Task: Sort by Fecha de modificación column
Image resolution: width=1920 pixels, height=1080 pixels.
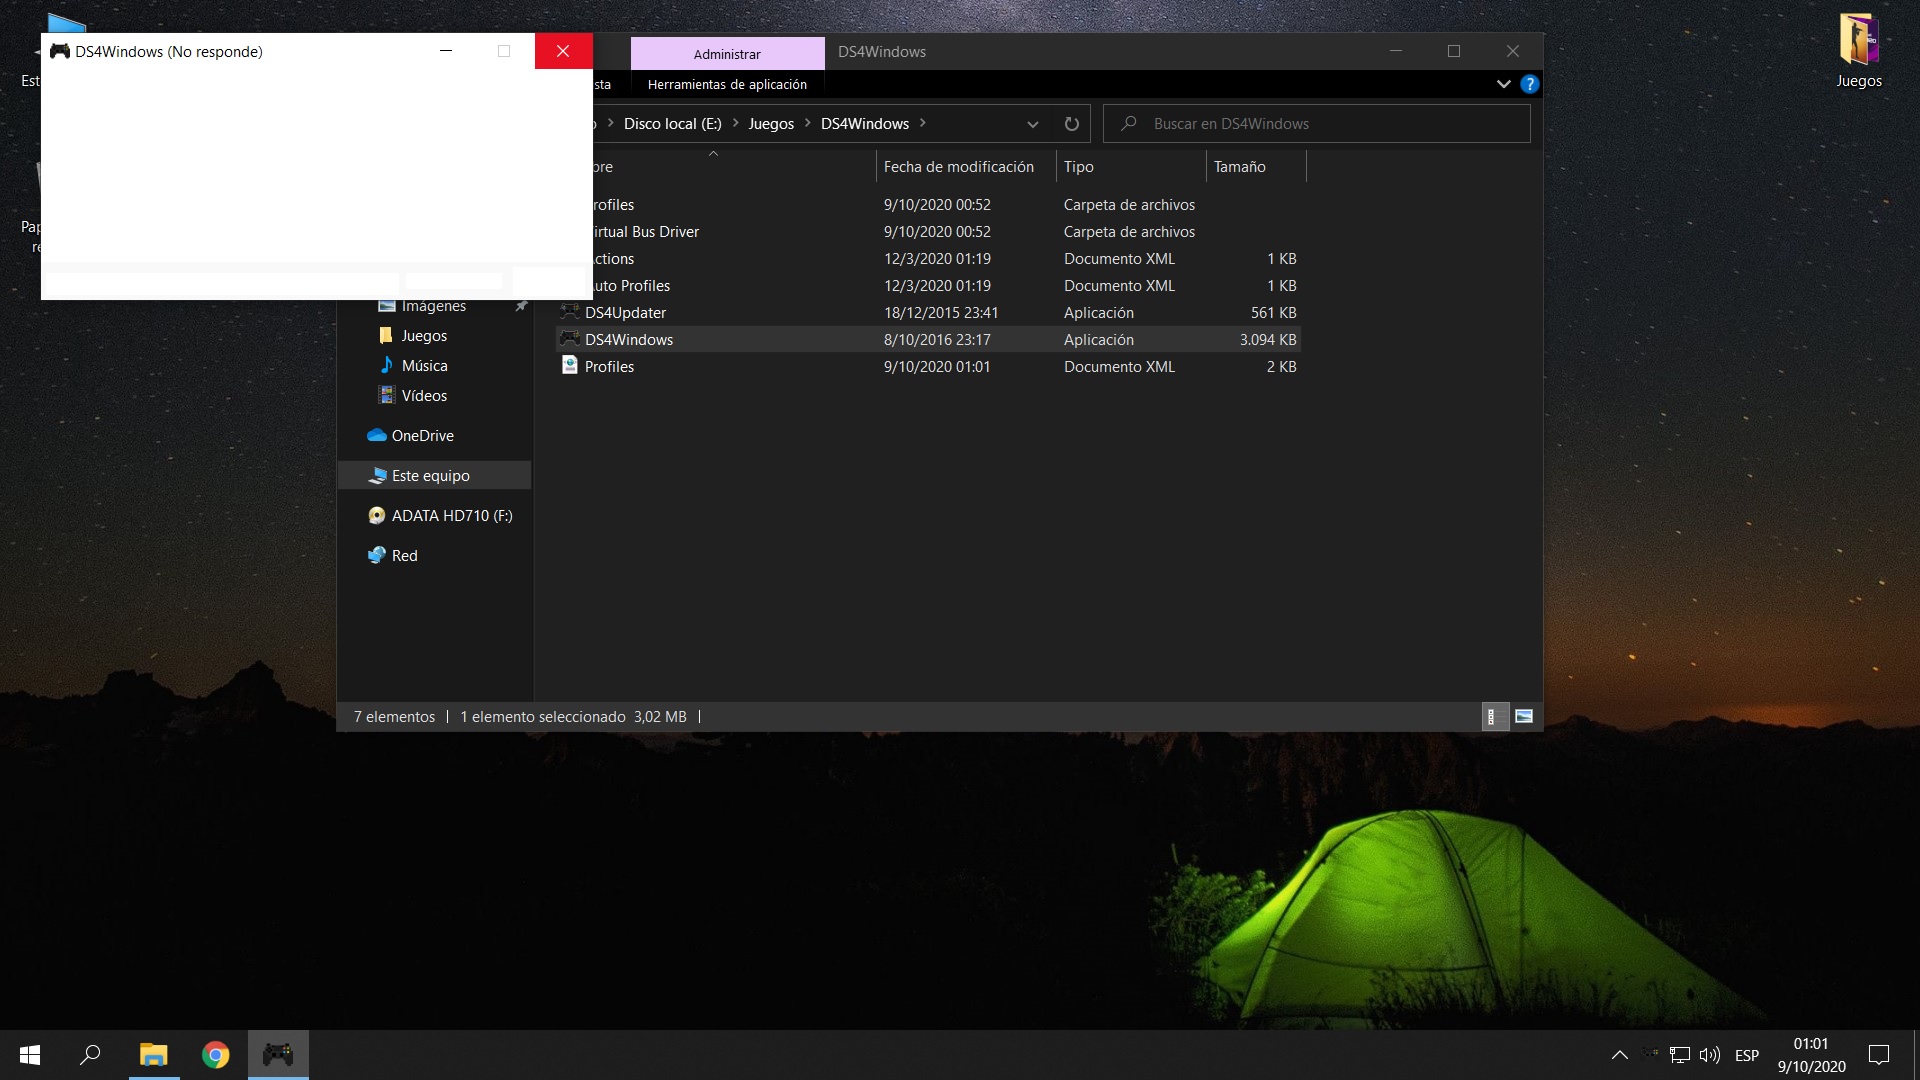Action: pos(958,167)
